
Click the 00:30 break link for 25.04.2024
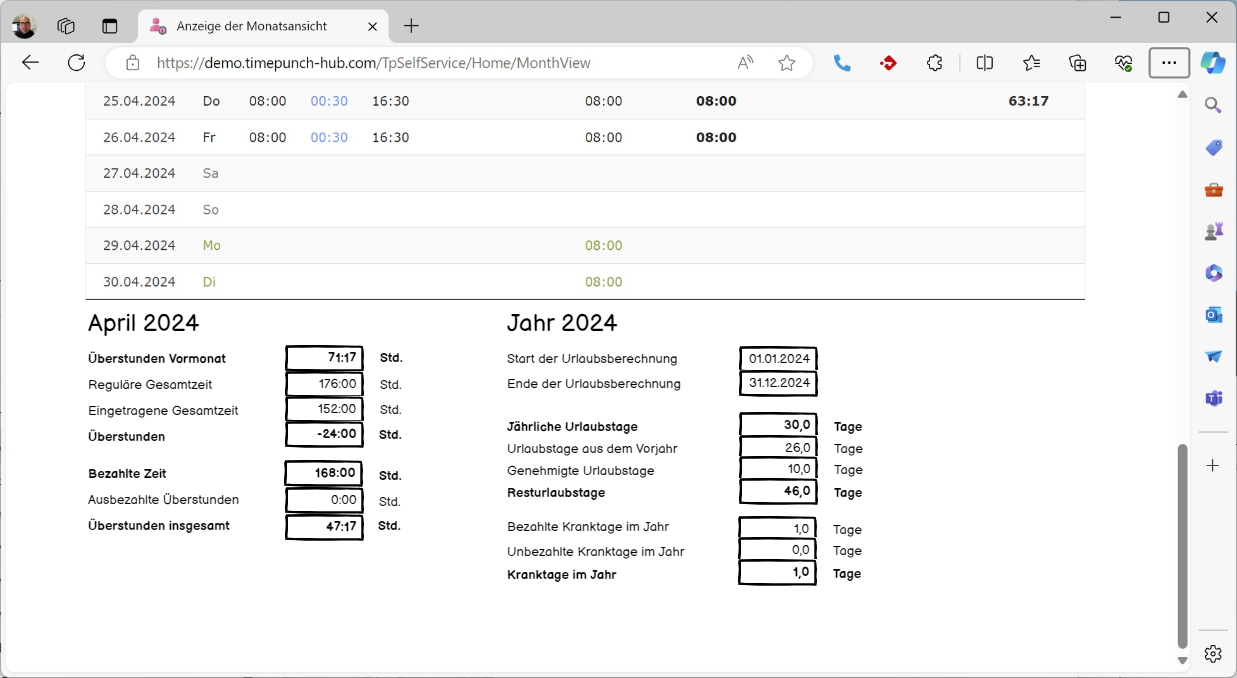(x=329, y=101)
